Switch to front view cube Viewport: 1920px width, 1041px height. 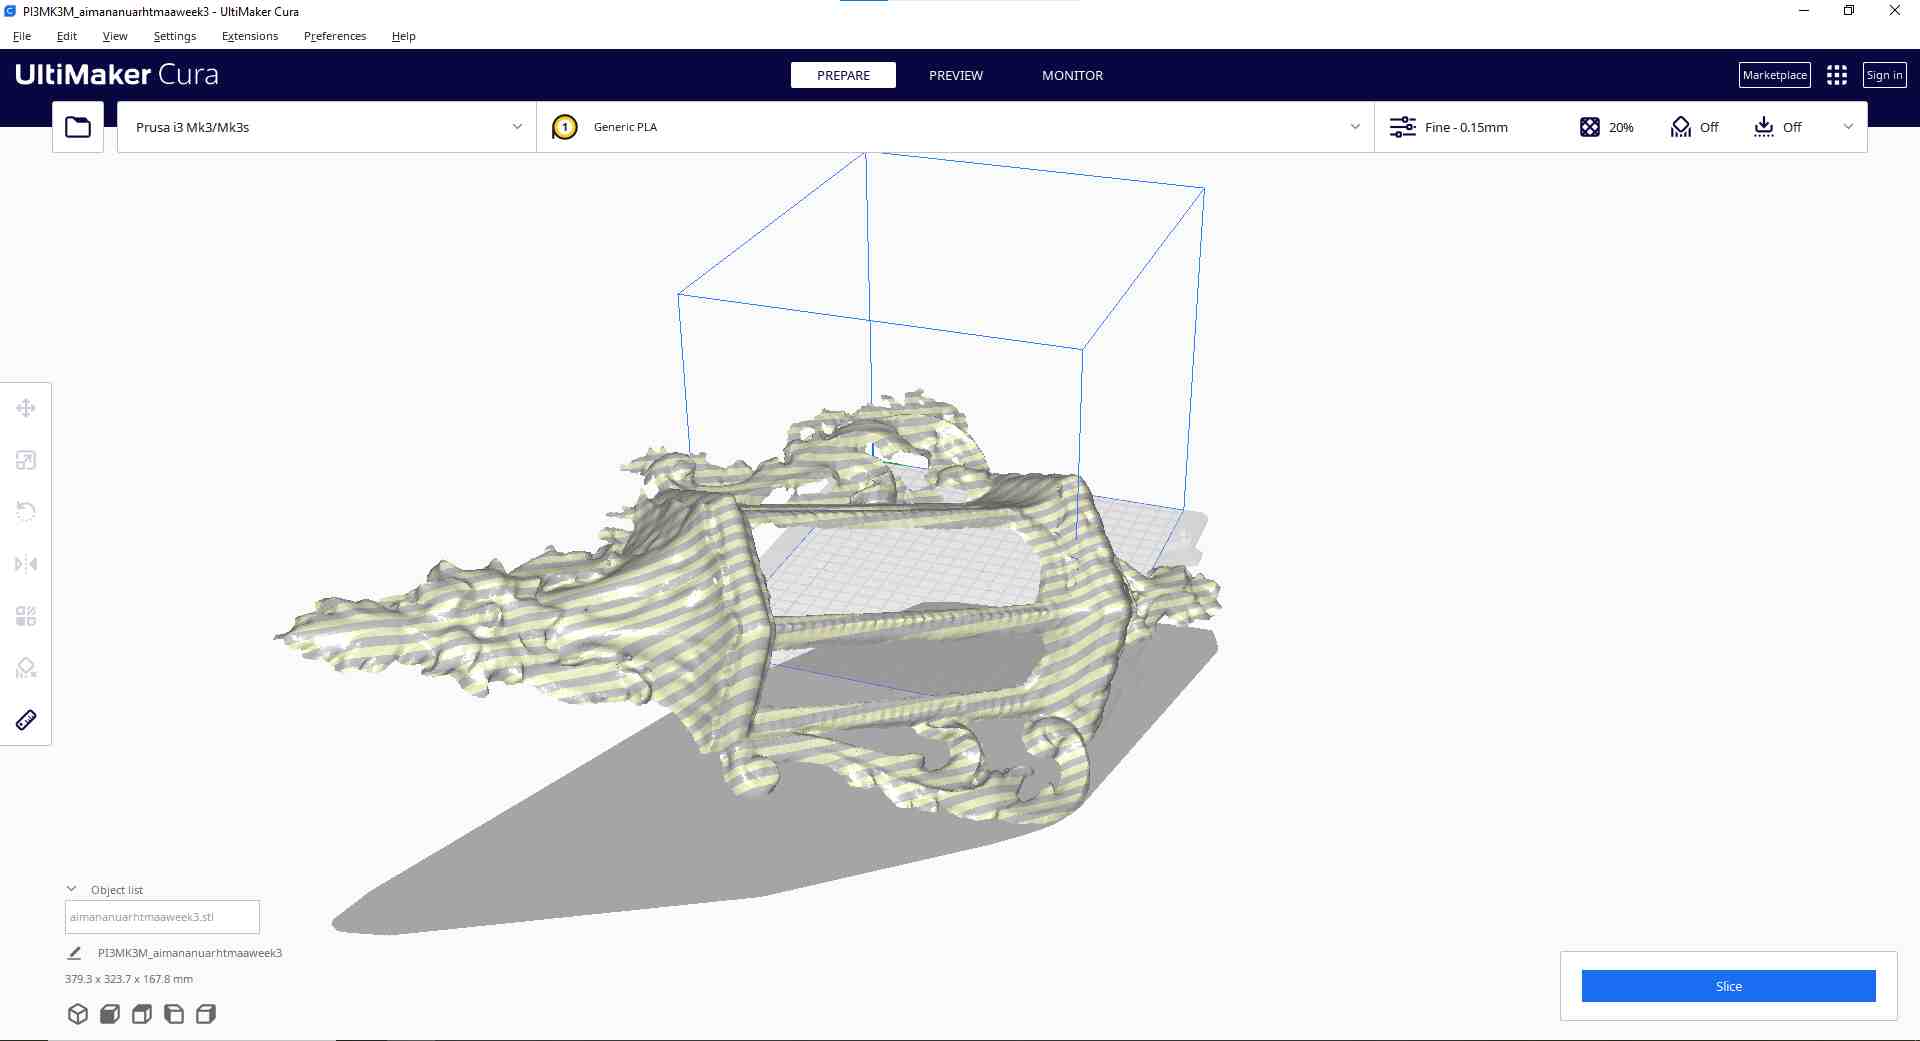(x=110, y=1014)
